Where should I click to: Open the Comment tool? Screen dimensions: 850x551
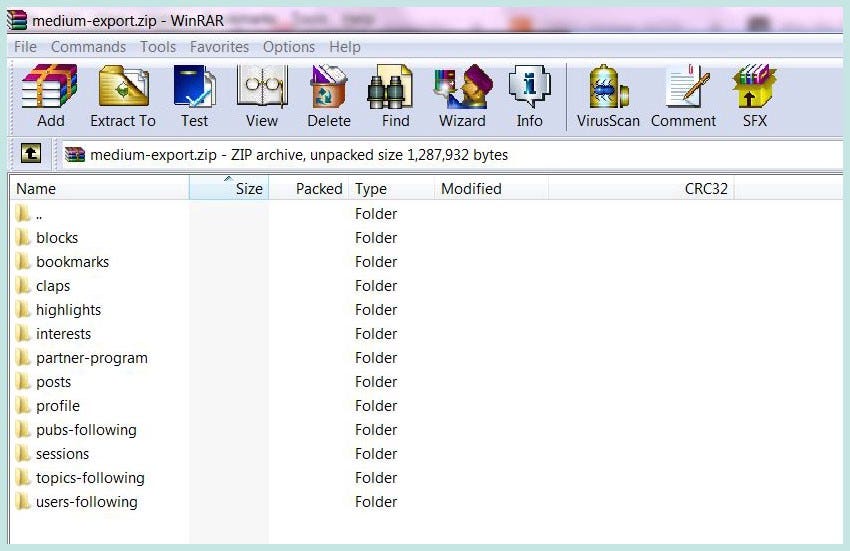(687, 86)
